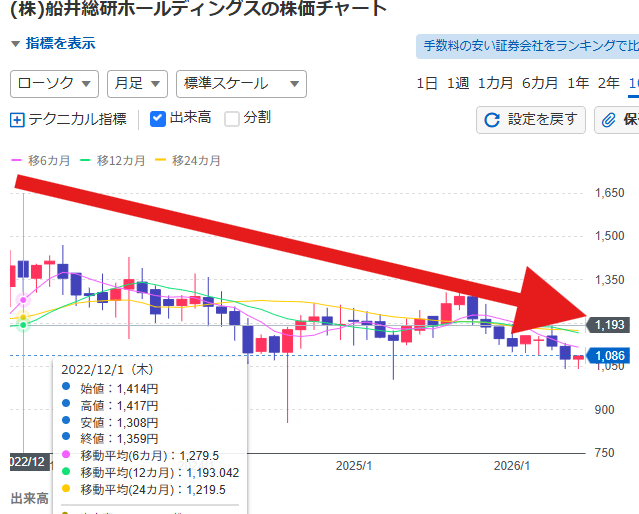Uncheck the 出来高 checkbox

[158, 119]
